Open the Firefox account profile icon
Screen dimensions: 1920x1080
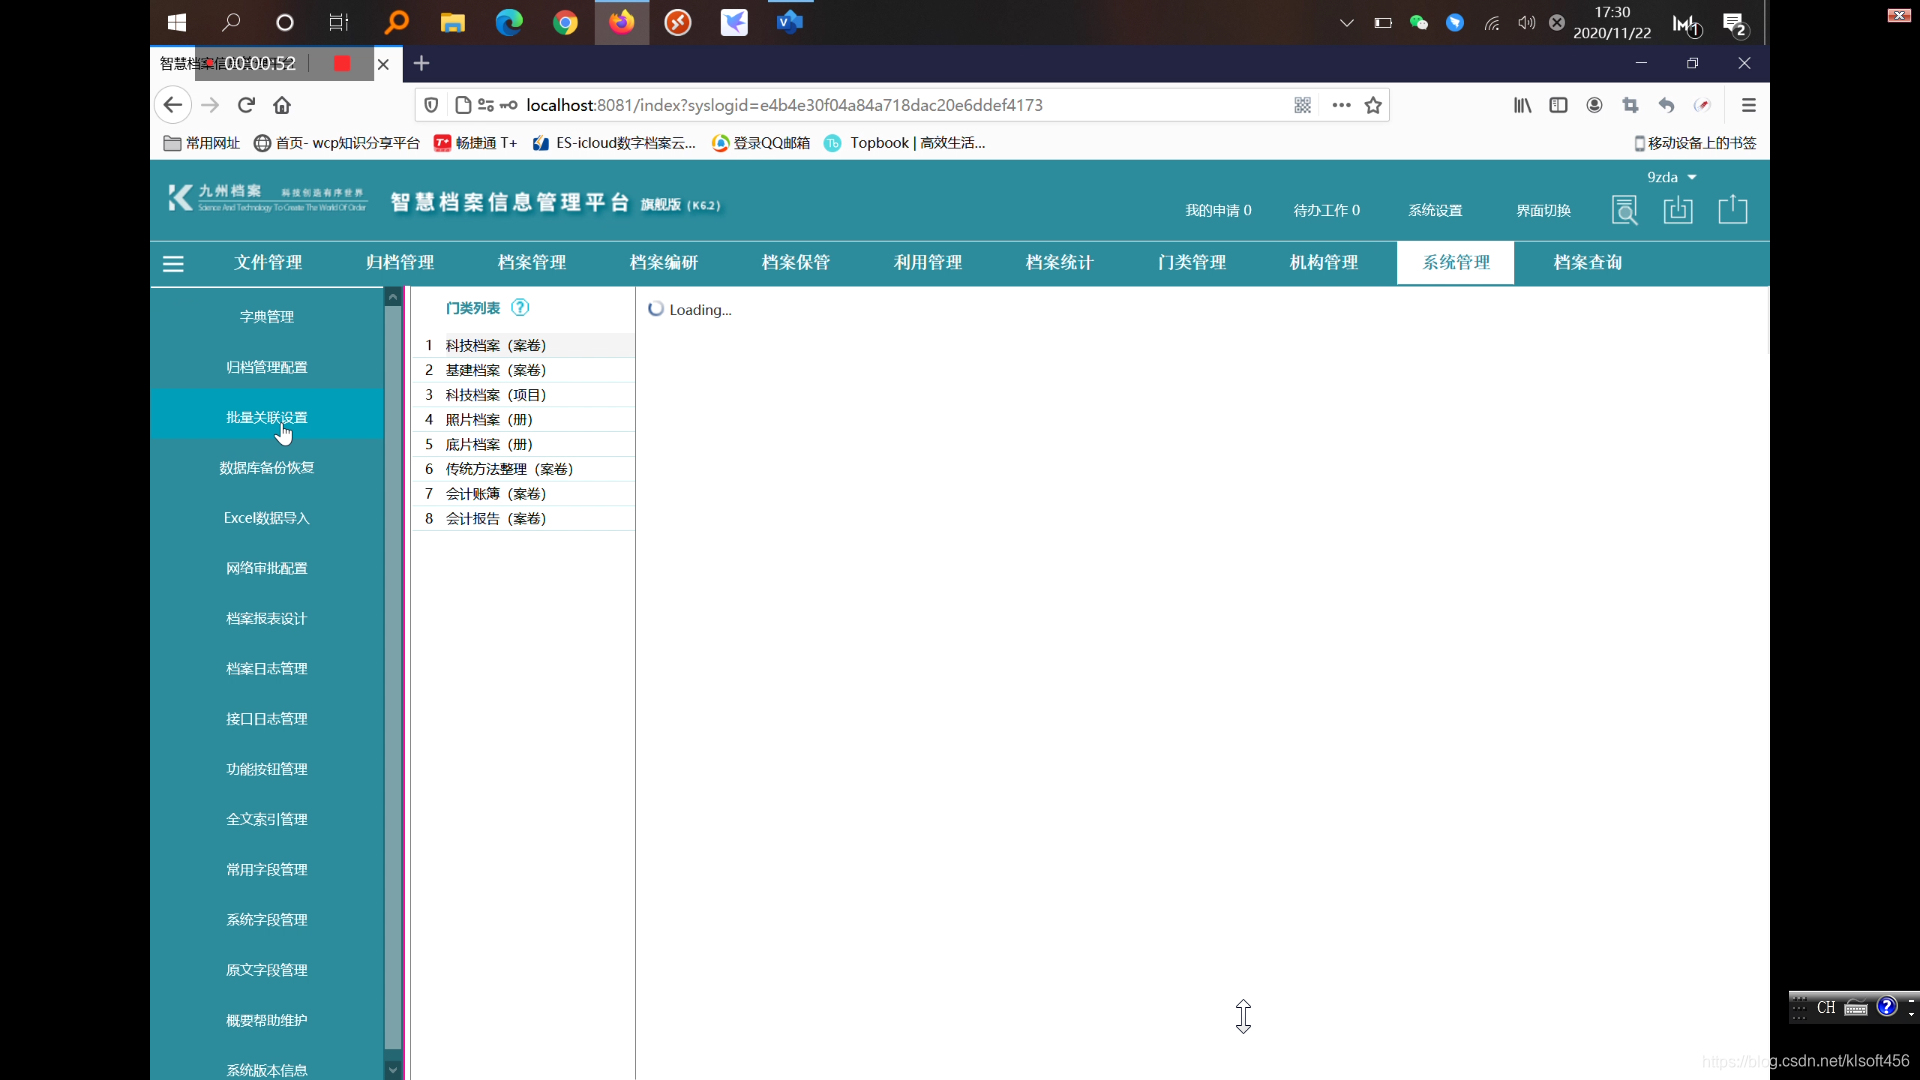click(x=1593, y=105)
